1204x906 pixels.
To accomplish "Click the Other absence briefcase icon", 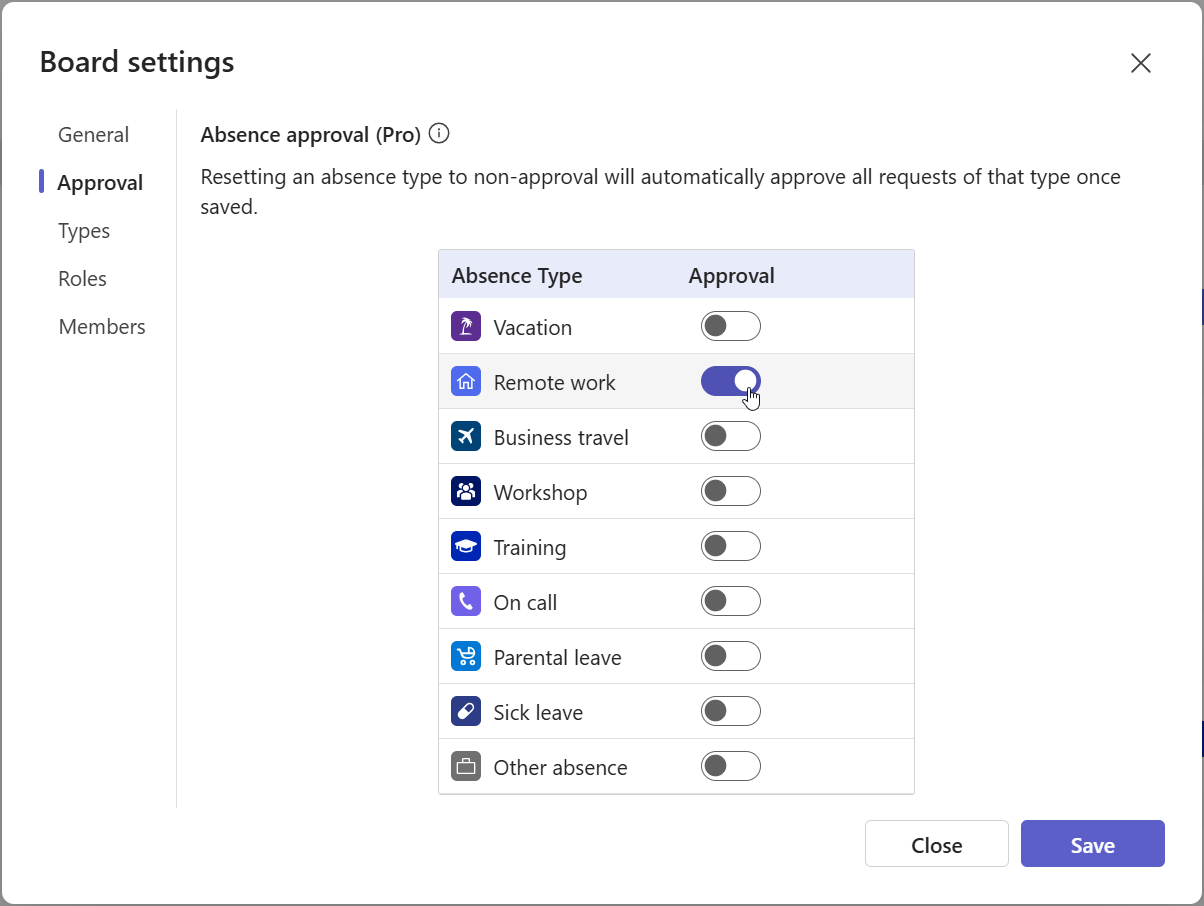I will (466, 767).
